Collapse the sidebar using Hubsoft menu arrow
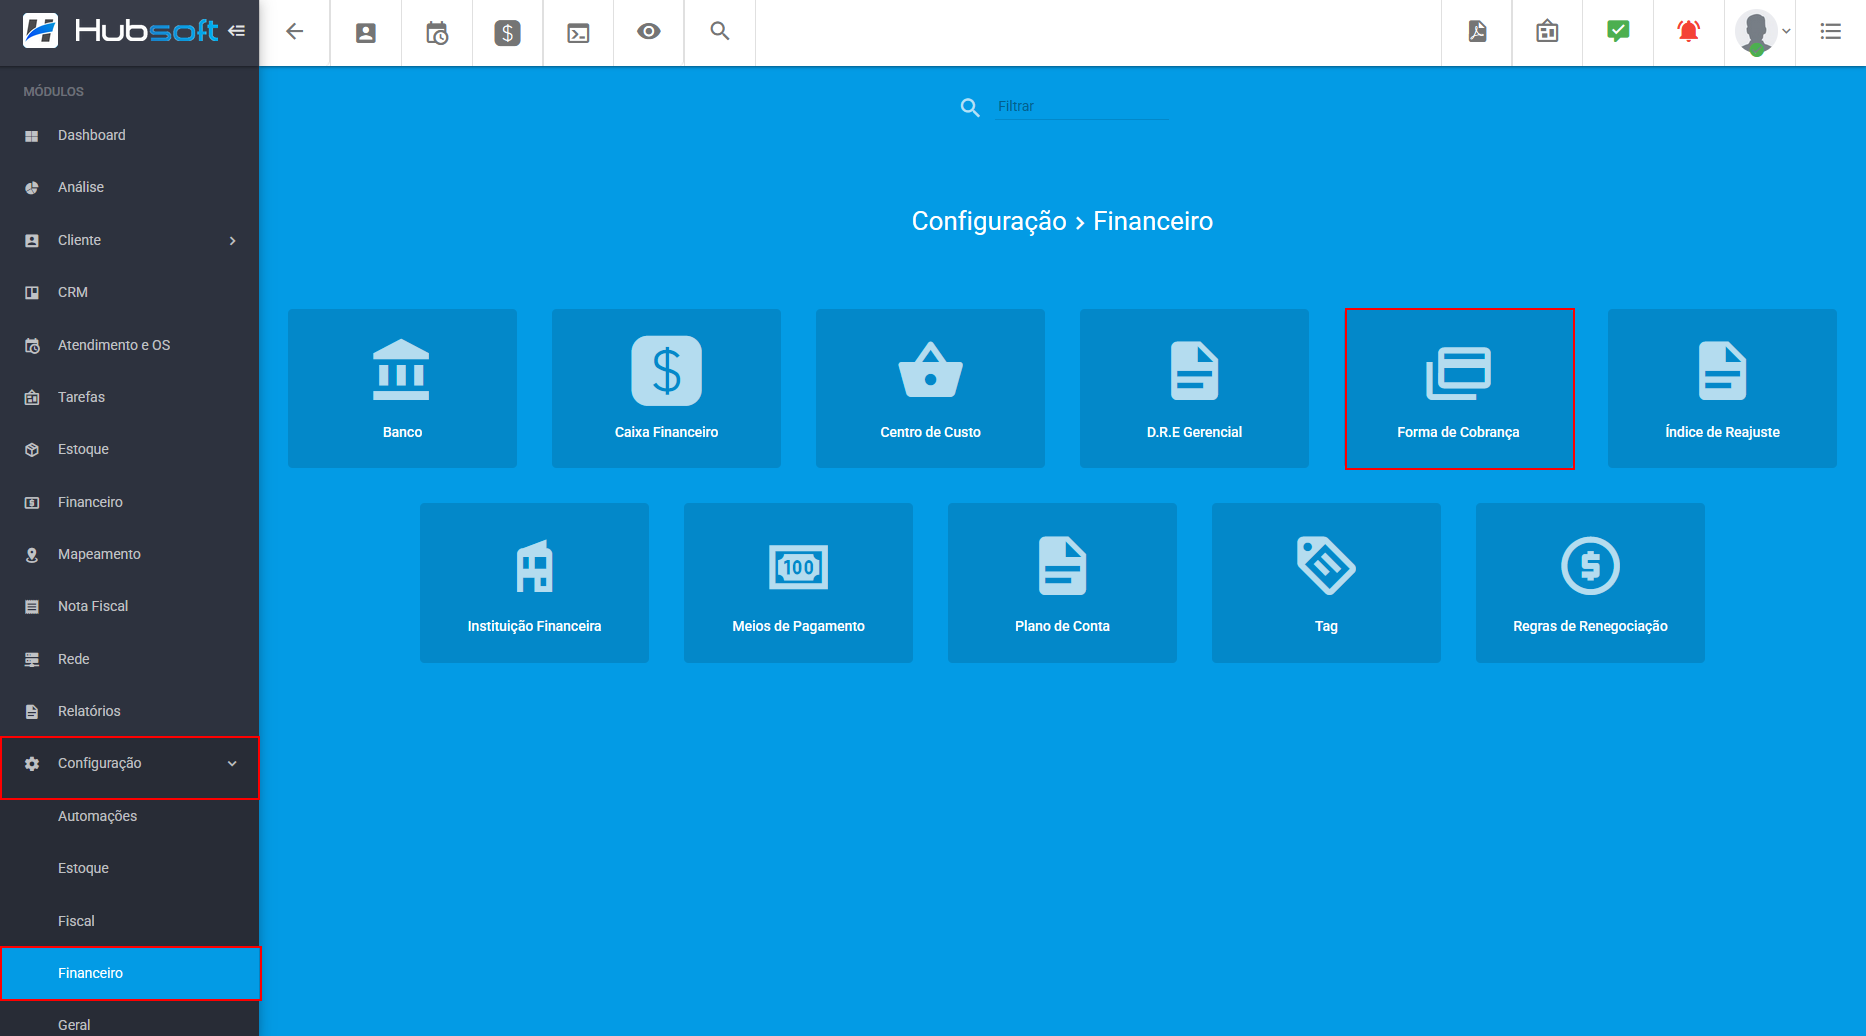This screenshot has height=1036, width=1866. 237,31
